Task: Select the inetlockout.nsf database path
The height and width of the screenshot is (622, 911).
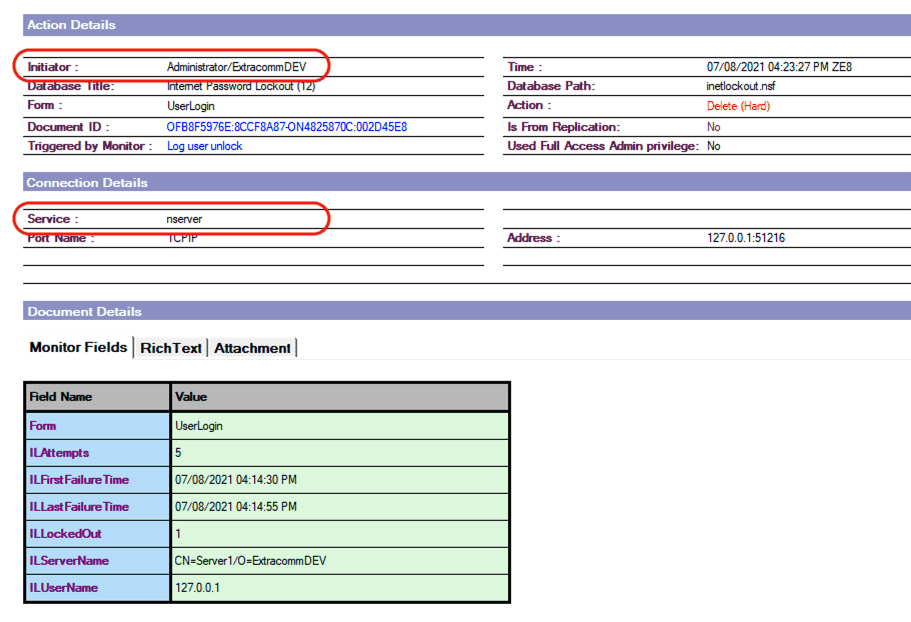Action: [x=741, y=86]
